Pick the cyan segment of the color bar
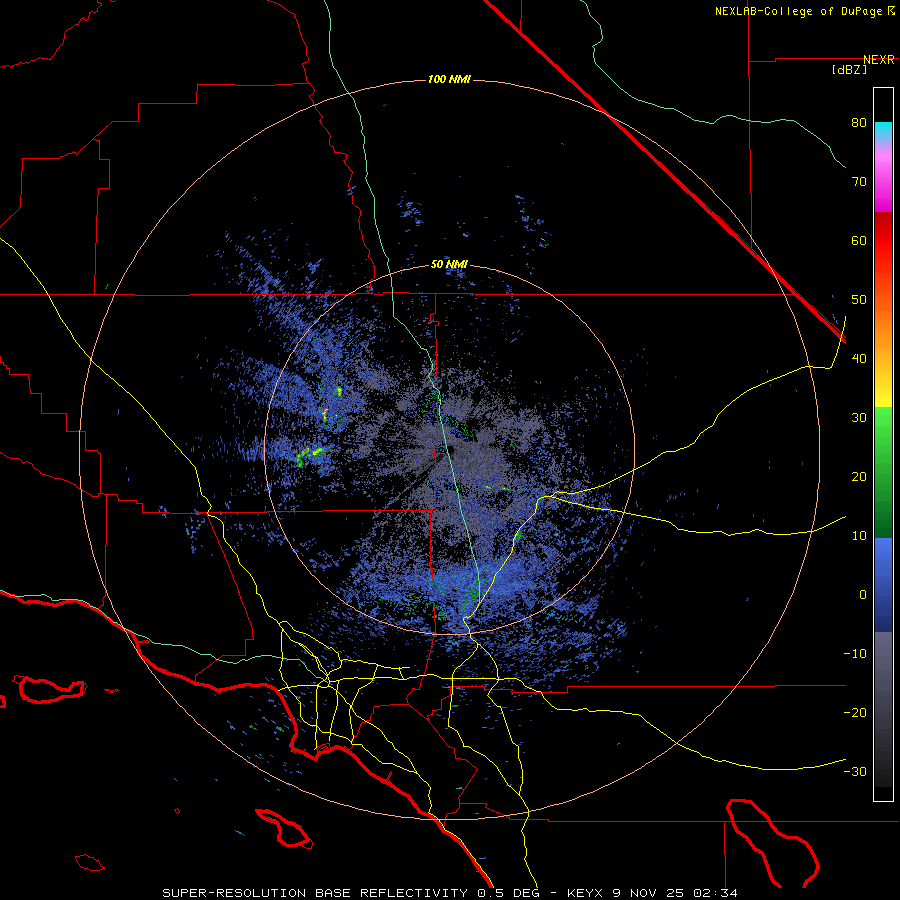 (883, 131)
